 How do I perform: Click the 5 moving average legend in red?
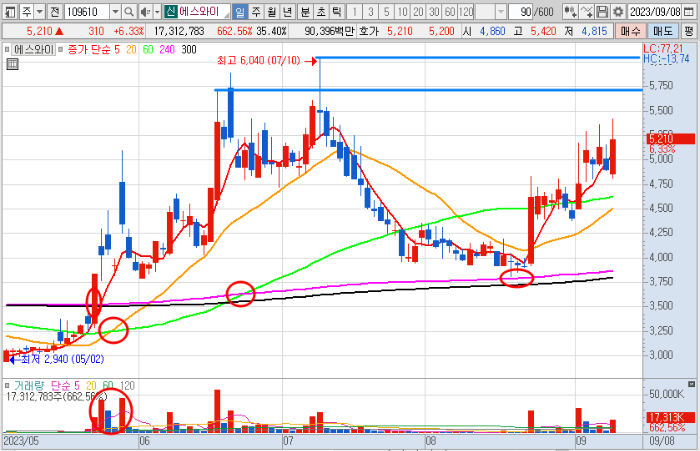click(x=117, y=49)
